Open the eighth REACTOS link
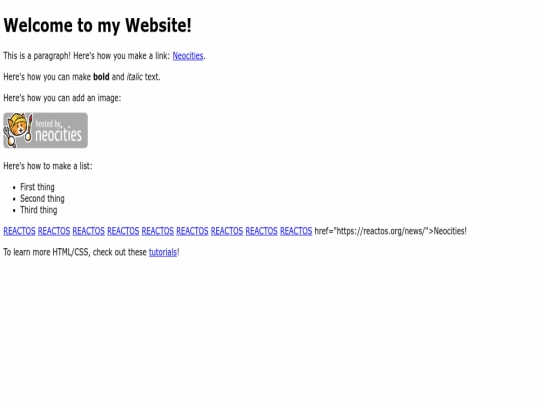540x405 pixels. (x=261, y=231)
